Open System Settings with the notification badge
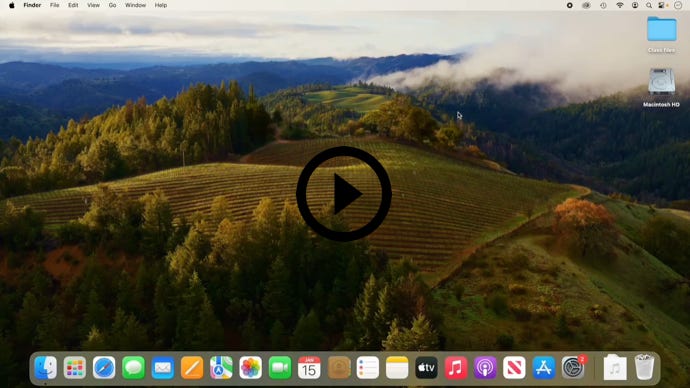The height and width of the screenshot is (388, 690). tap(573, 367)
